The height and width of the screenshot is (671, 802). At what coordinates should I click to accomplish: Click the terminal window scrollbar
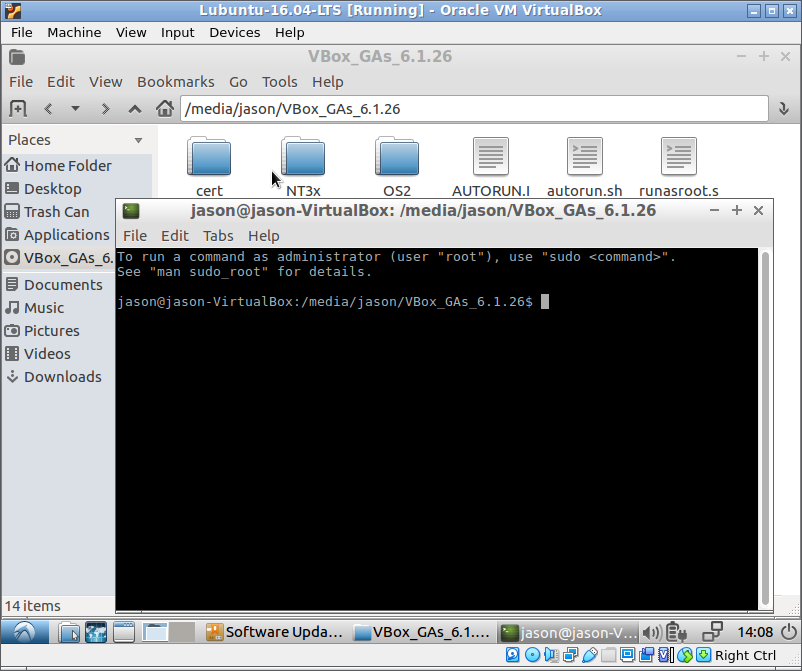765,429
